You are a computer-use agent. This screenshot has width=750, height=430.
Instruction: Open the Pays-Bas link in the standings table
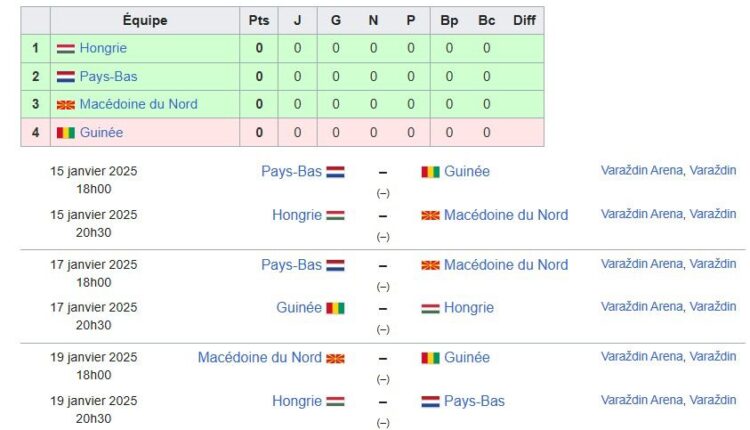point(108,76)
